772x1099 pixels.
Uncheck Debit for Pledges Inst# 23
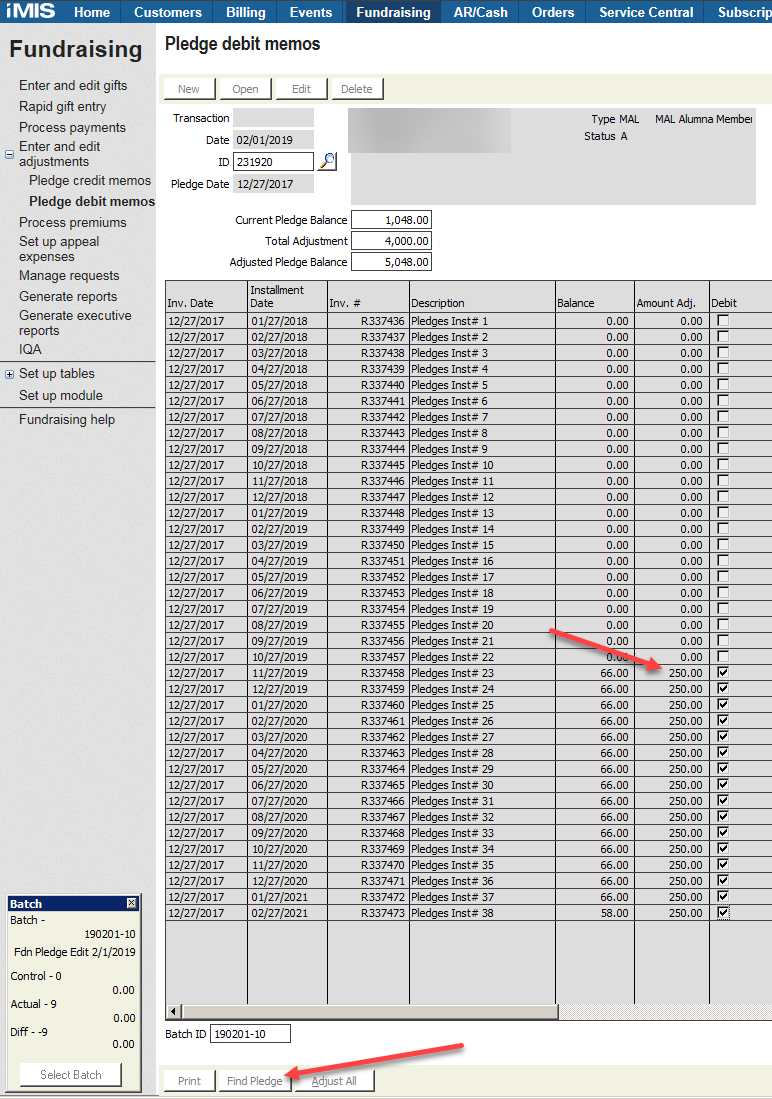click(723, 673)
